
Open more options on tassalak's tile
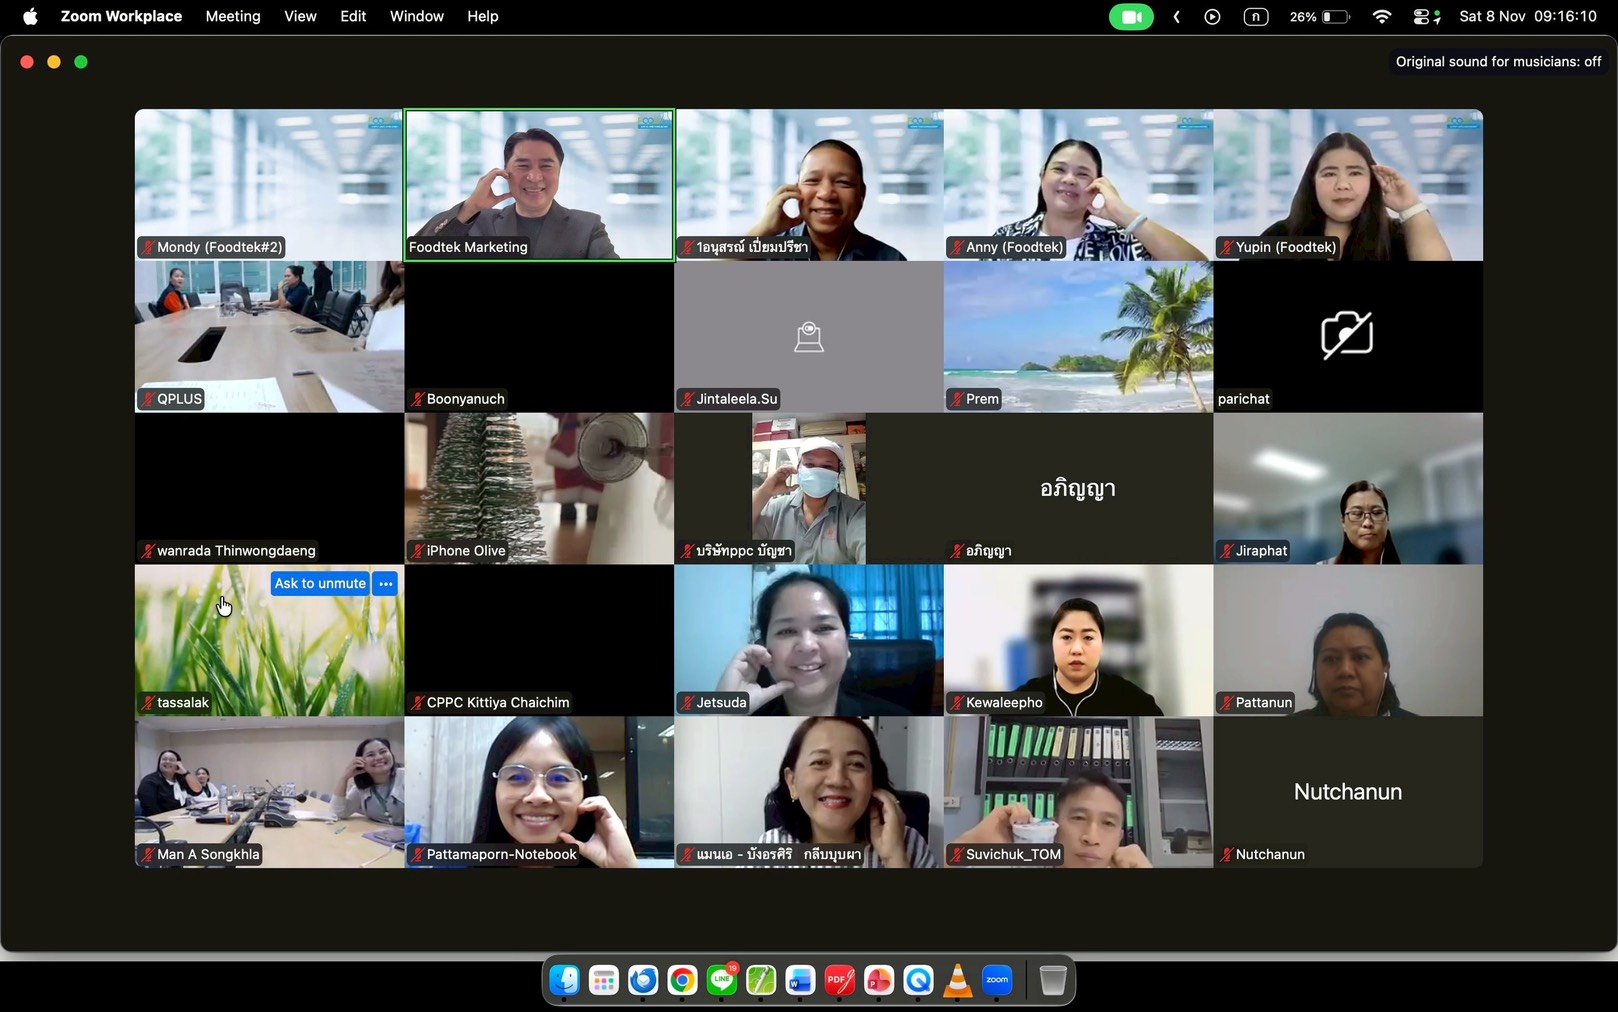tap(386, 584)
